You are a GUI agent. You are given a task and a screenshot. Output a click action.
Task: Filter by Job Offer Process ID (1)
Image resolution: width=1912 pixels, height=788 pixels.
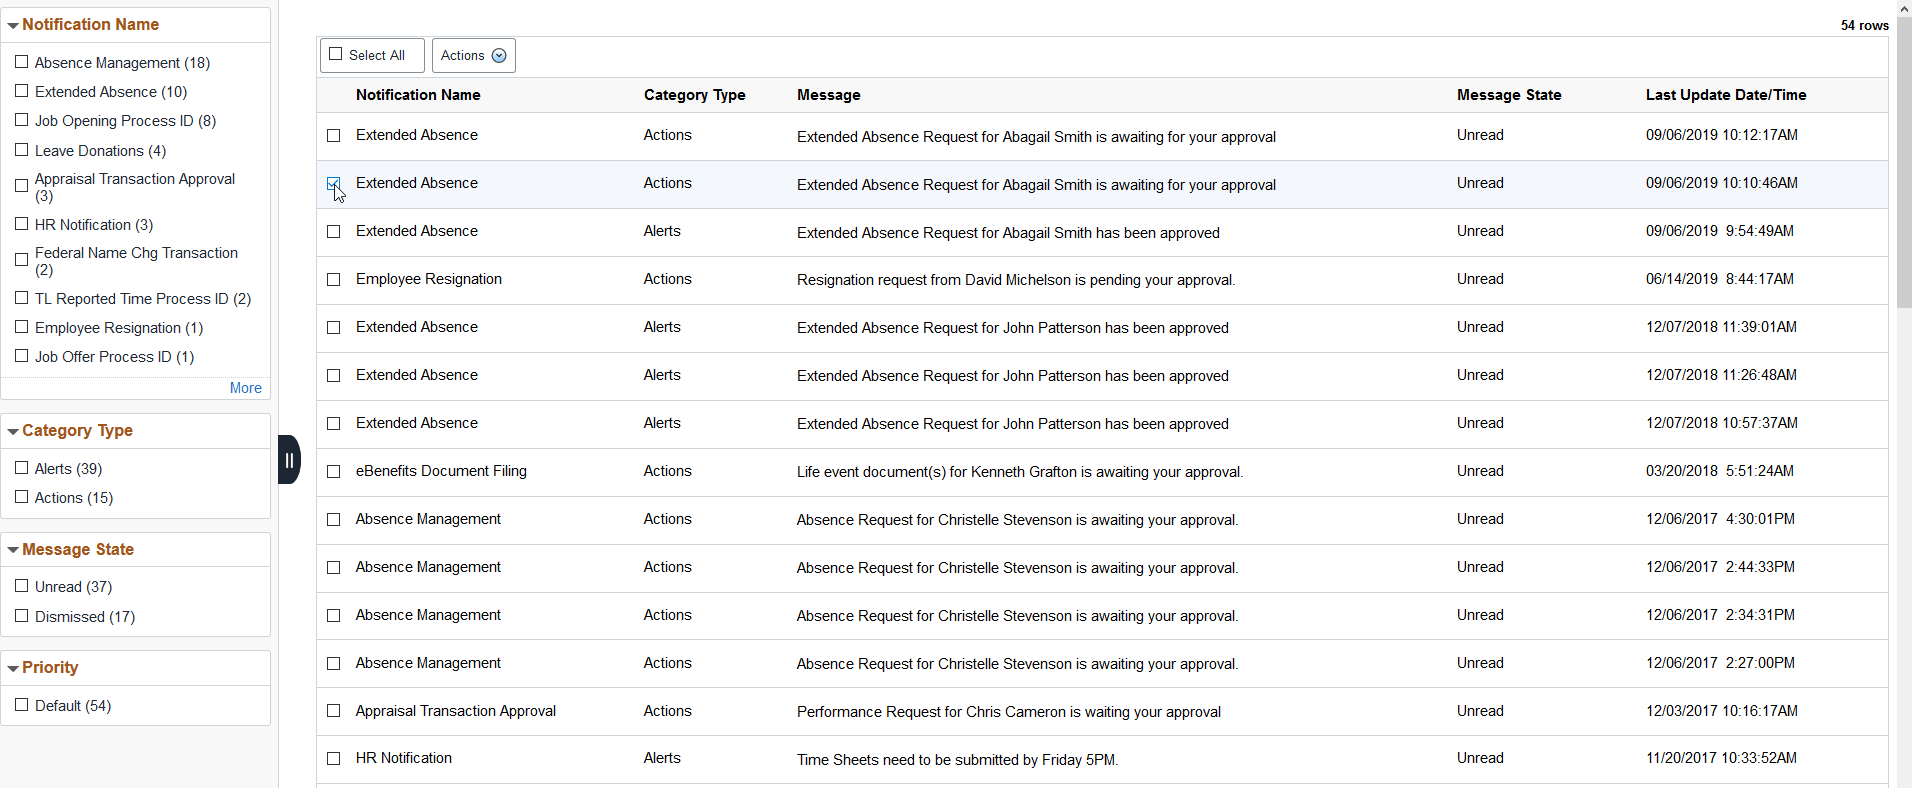[x=21, y=356]
